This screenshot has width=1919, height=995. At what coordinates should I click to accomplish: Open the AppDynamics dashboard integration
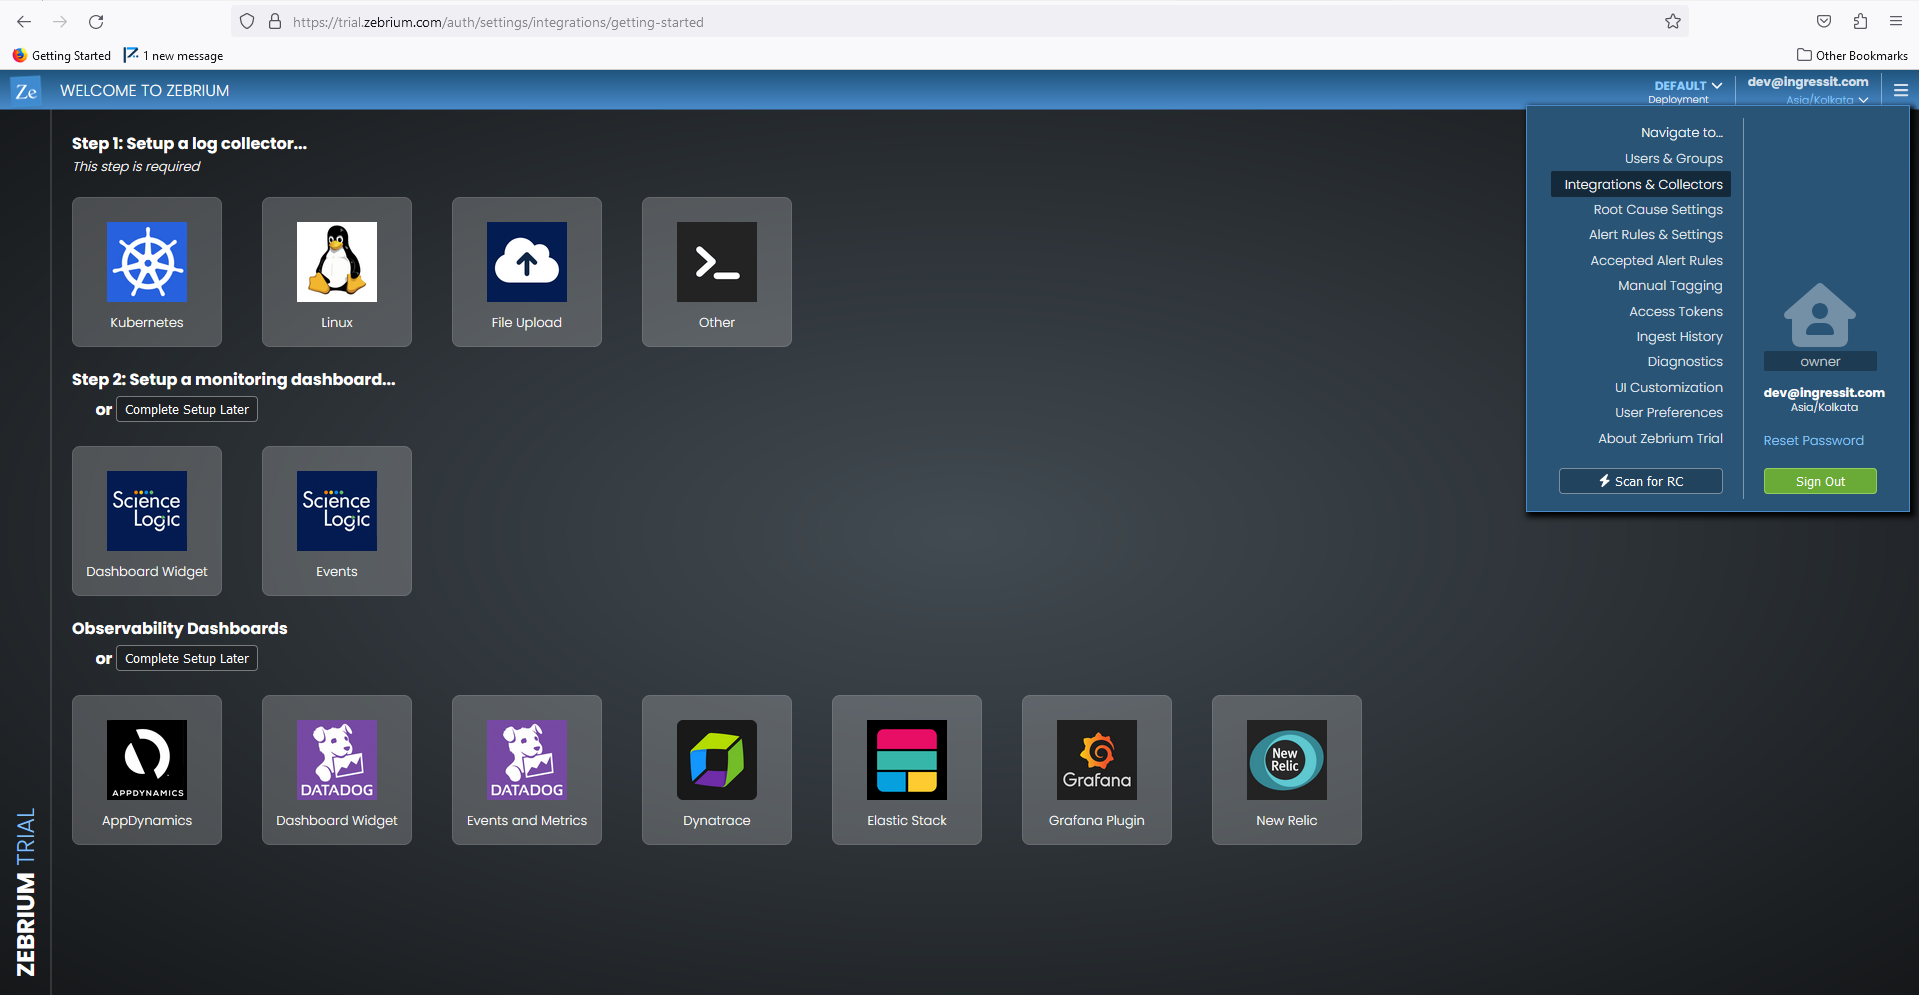147,770
